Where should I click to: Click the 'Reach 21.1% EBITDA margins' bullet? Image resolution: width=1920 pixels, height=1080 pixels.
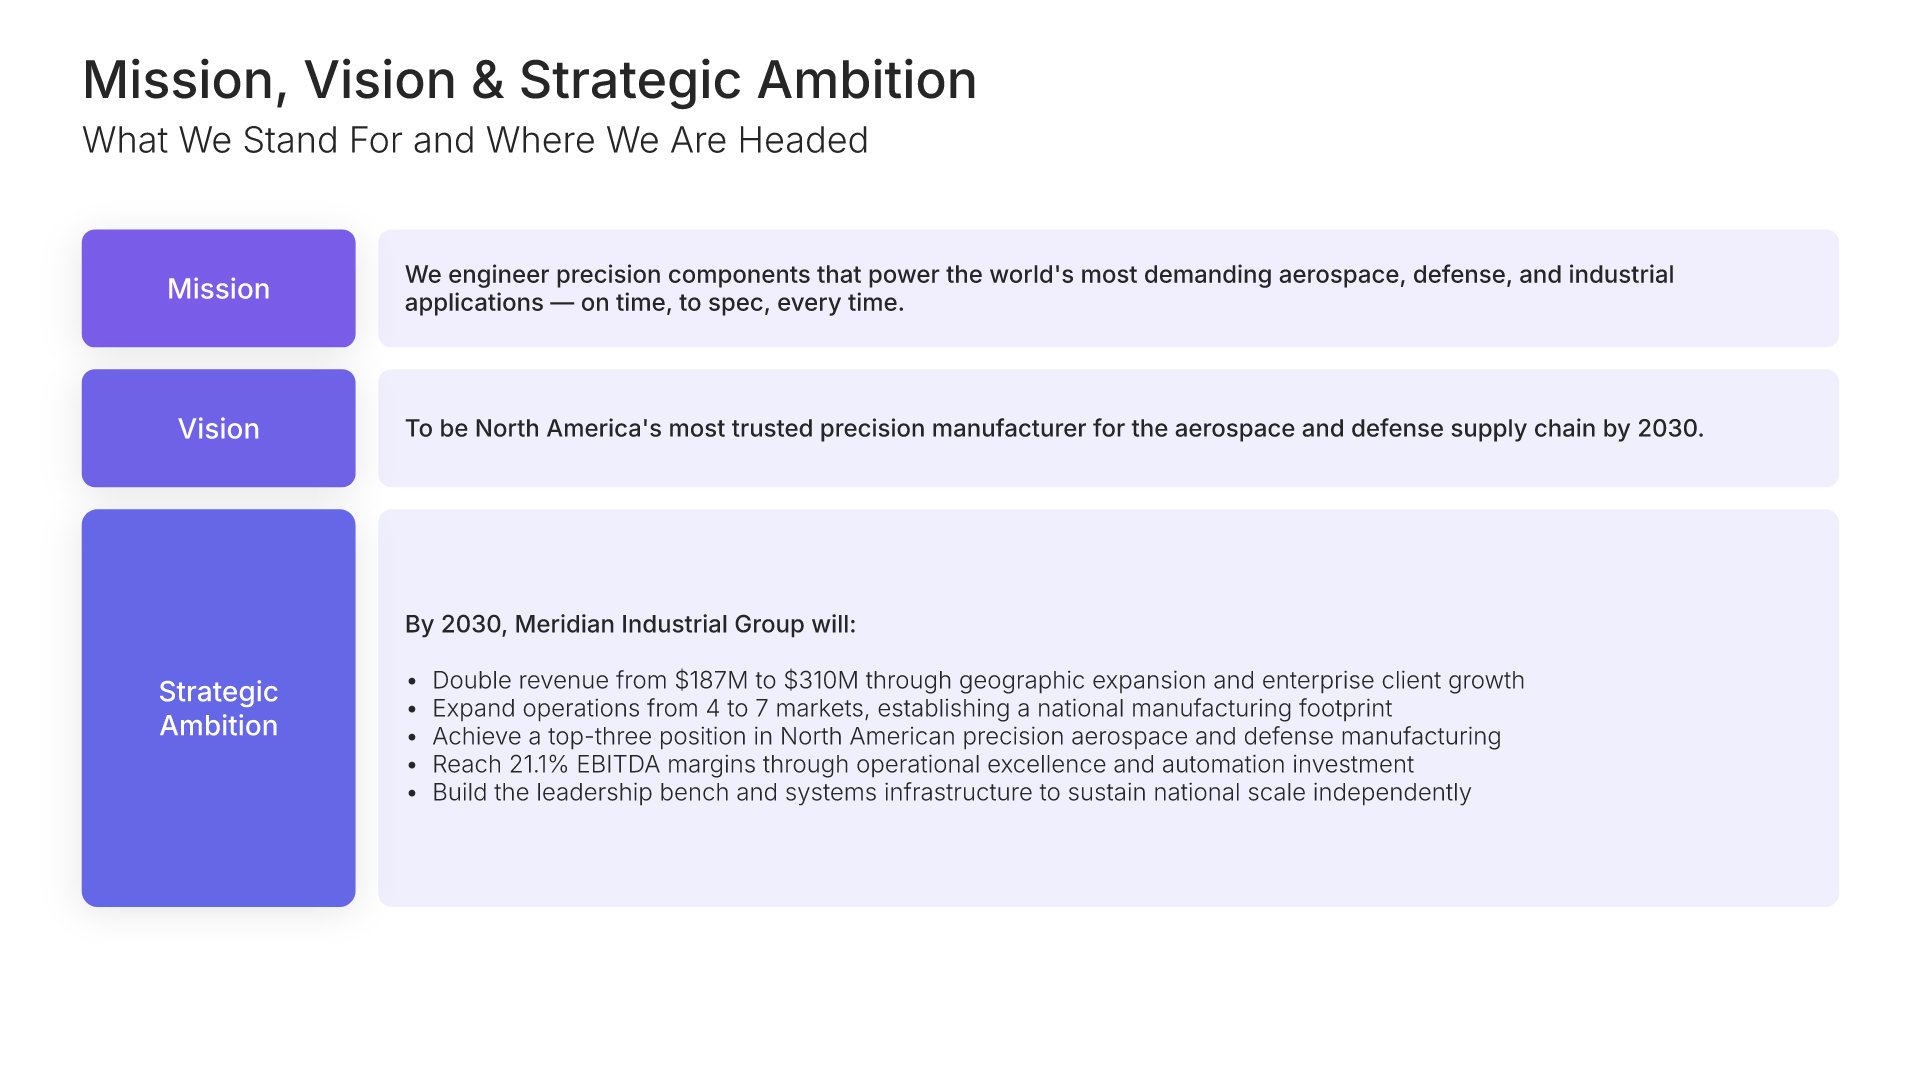pyautogui.click(x=922, y=765)
